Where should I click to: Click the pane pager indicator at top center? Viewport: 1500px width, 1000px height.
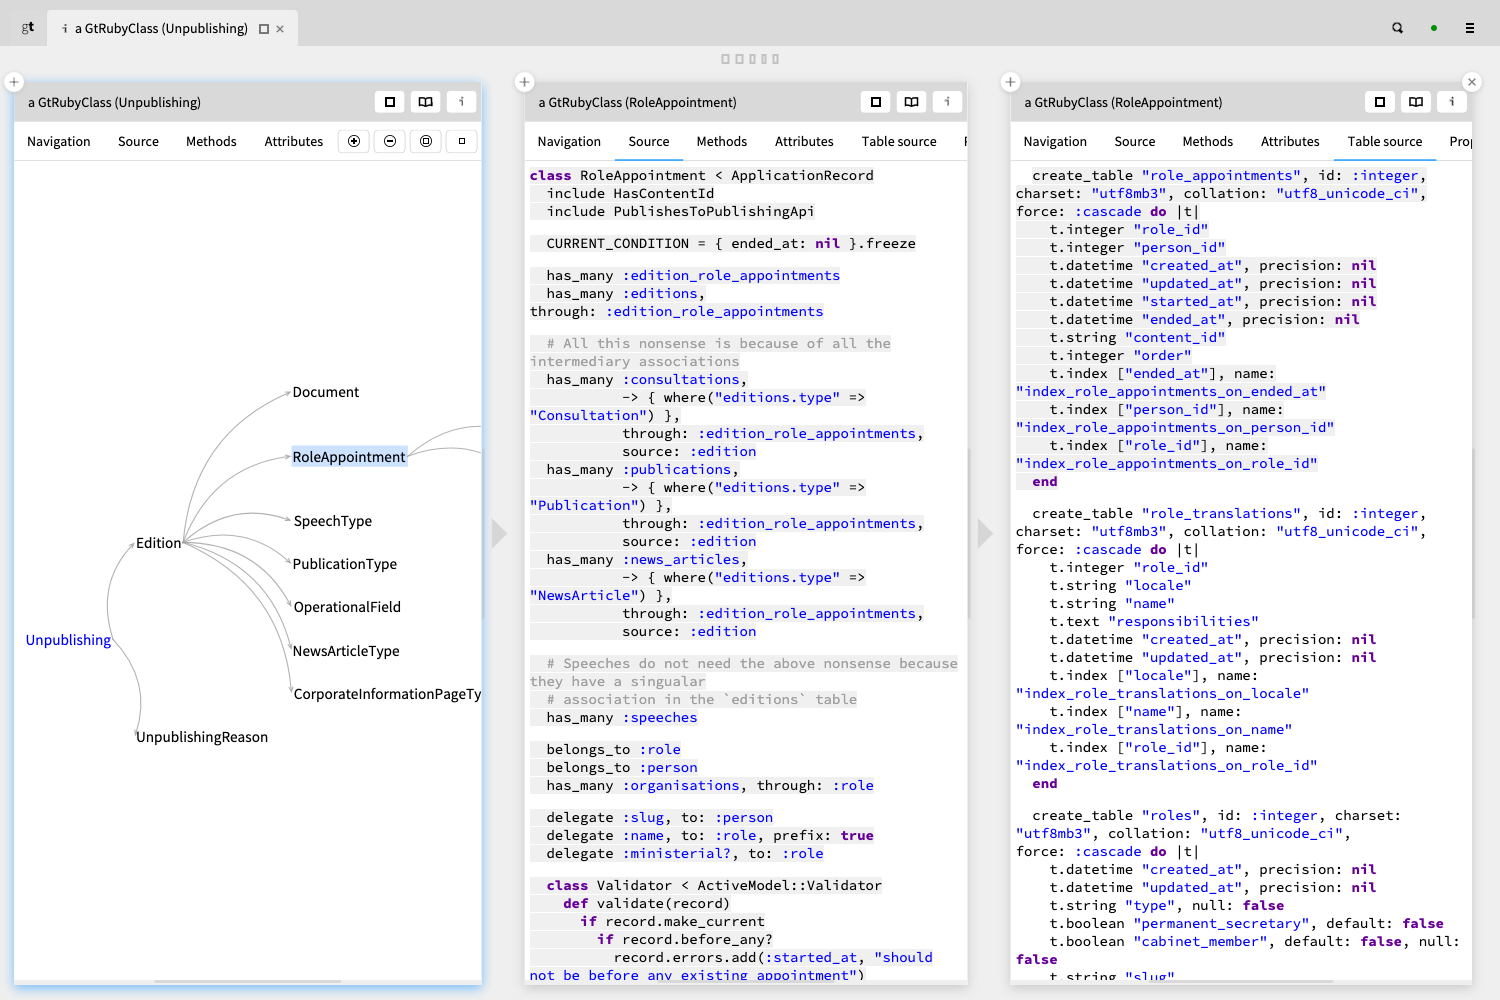pos(750,59)
